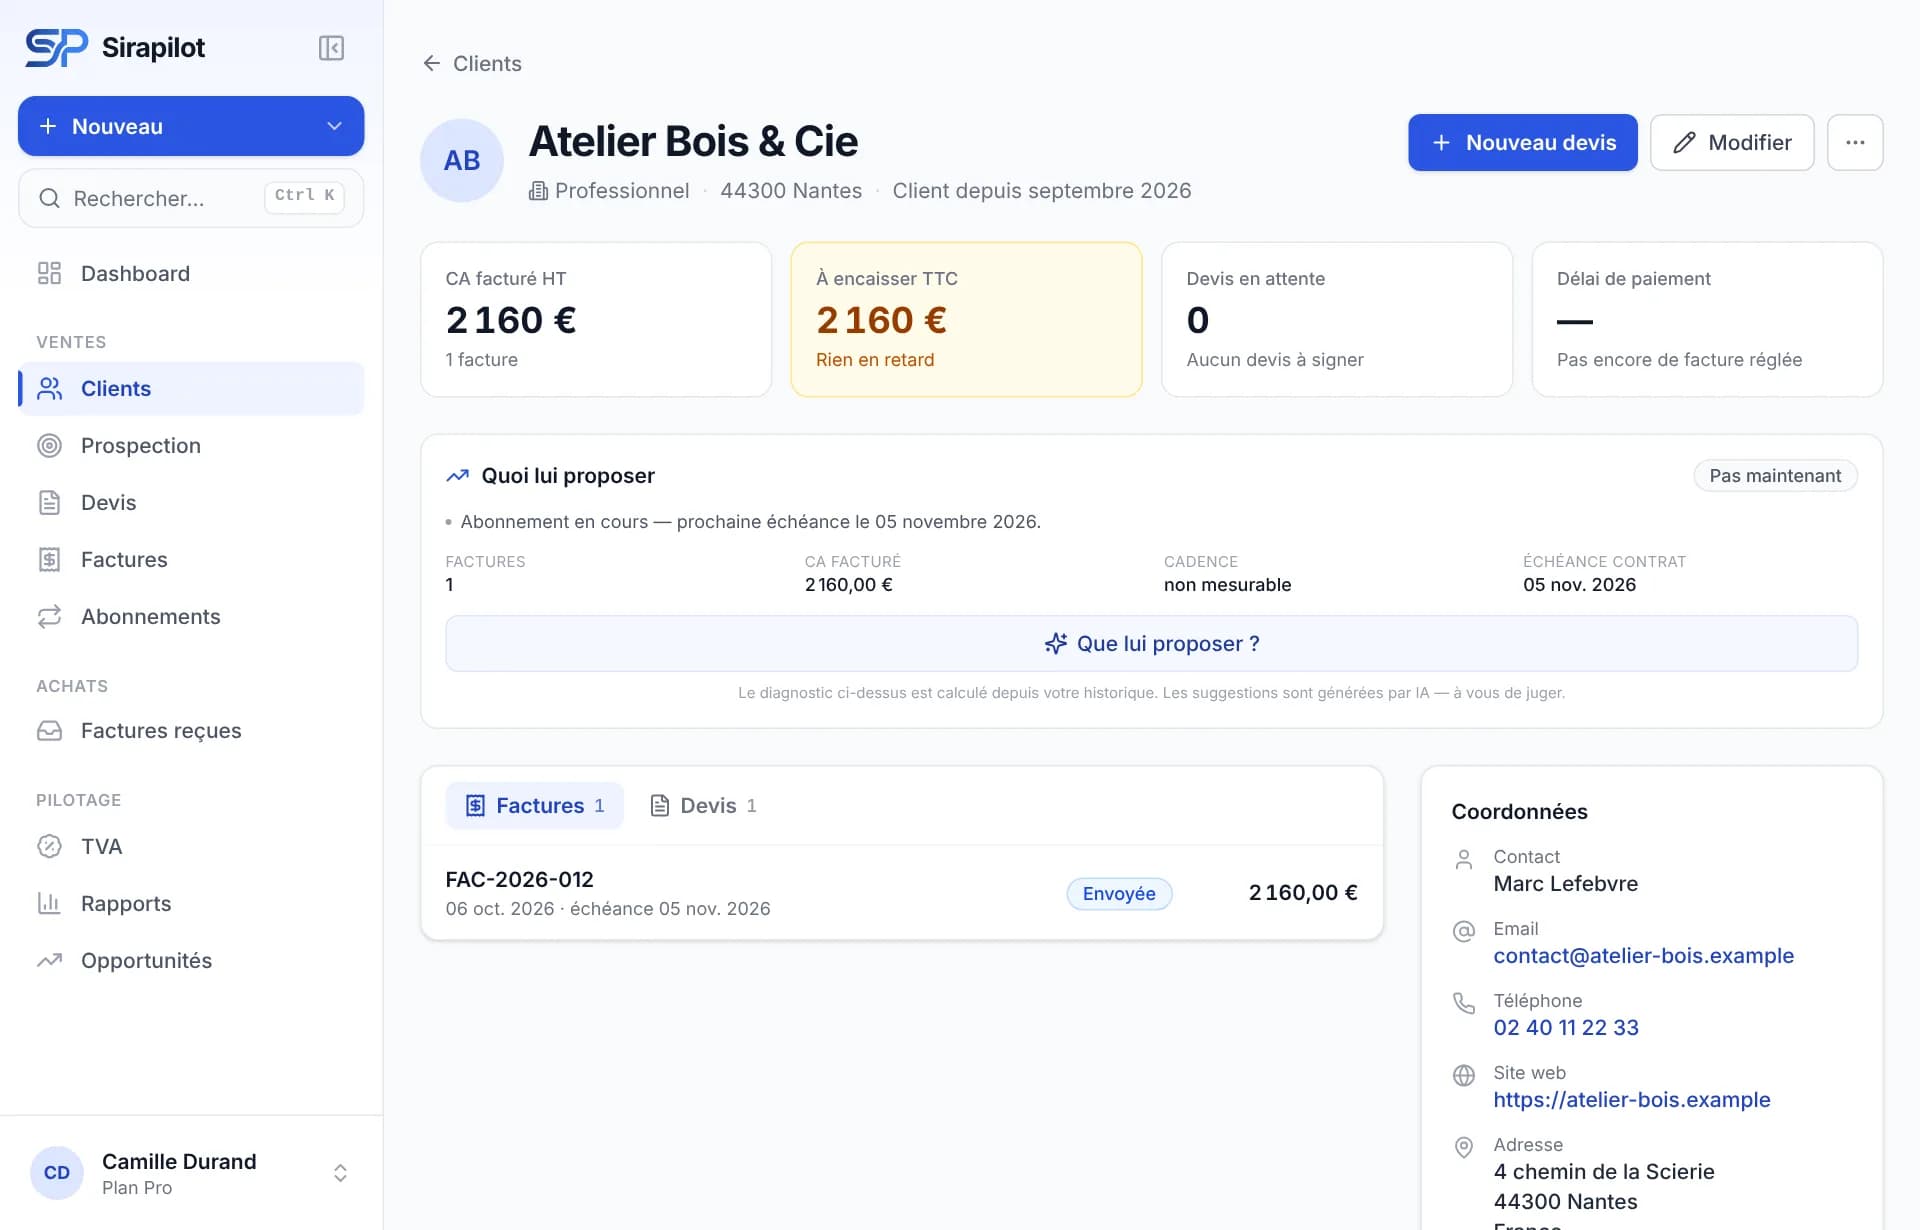Image resolution: width=1920 pixels, height=1230 pixels.
Task: Switch to the Factures tab
Action: [x=535, y=805]
